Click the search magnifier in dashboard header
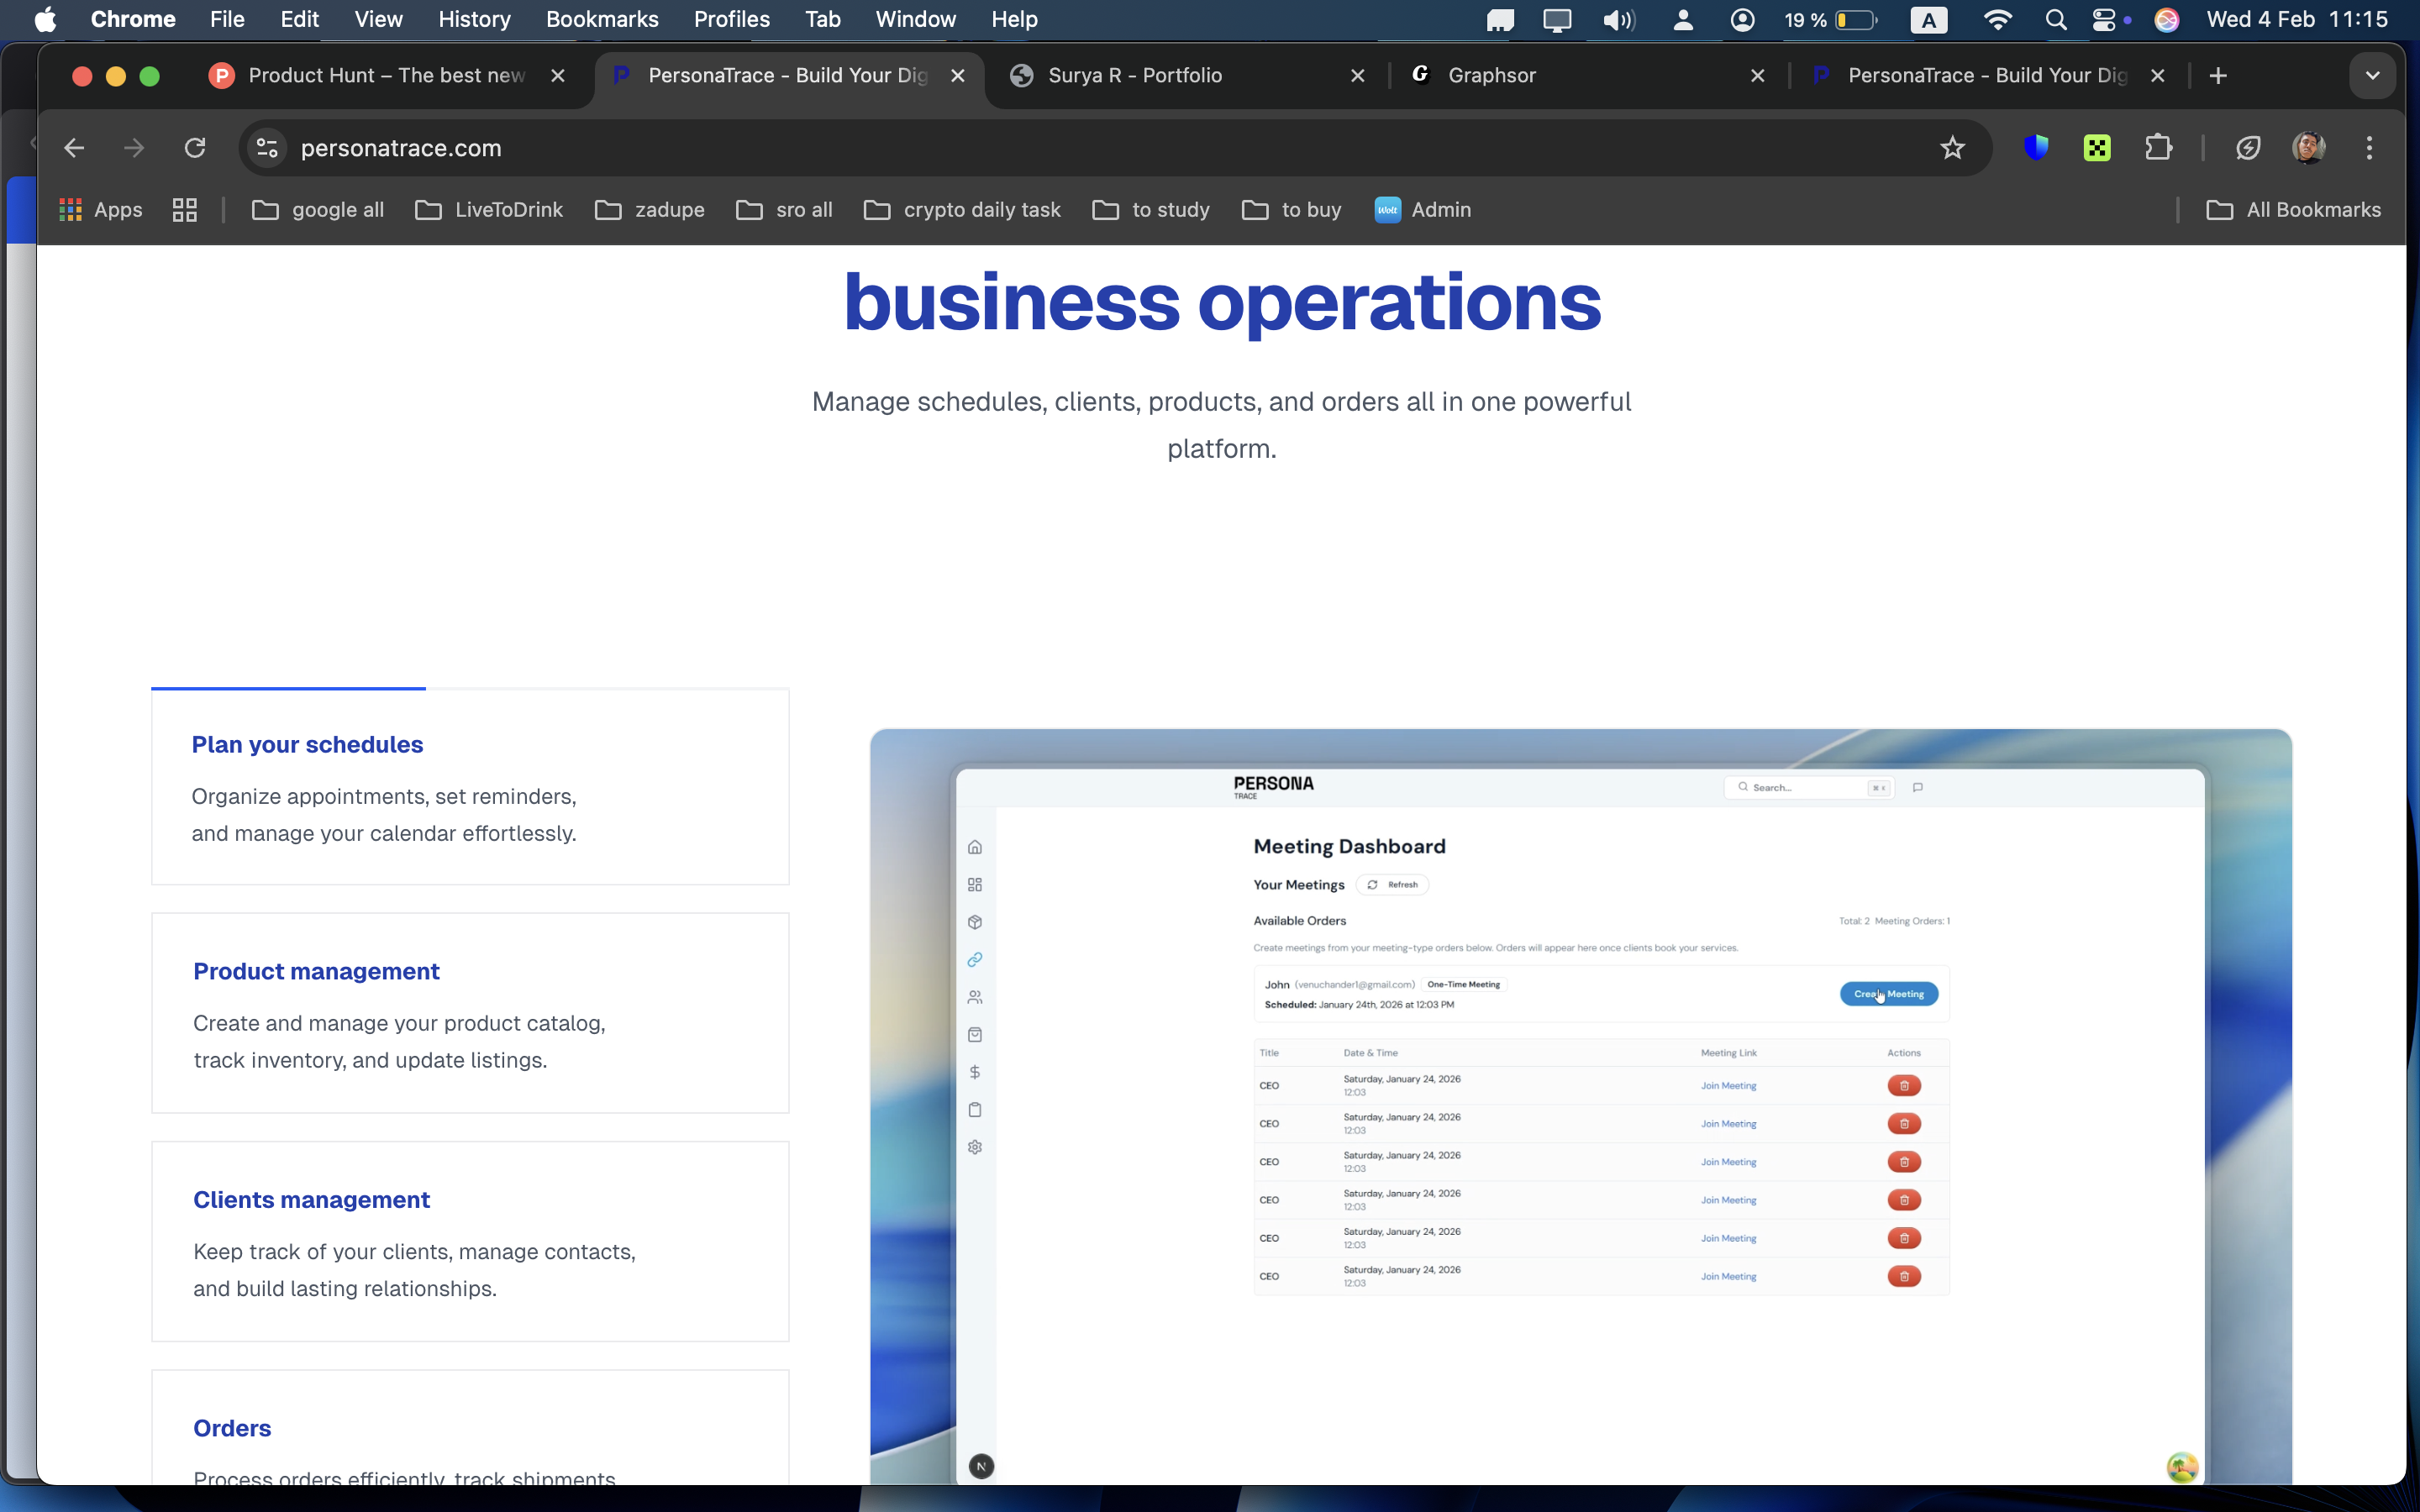Screen dimensions: 2420x1512 (x=1744, y=787)
